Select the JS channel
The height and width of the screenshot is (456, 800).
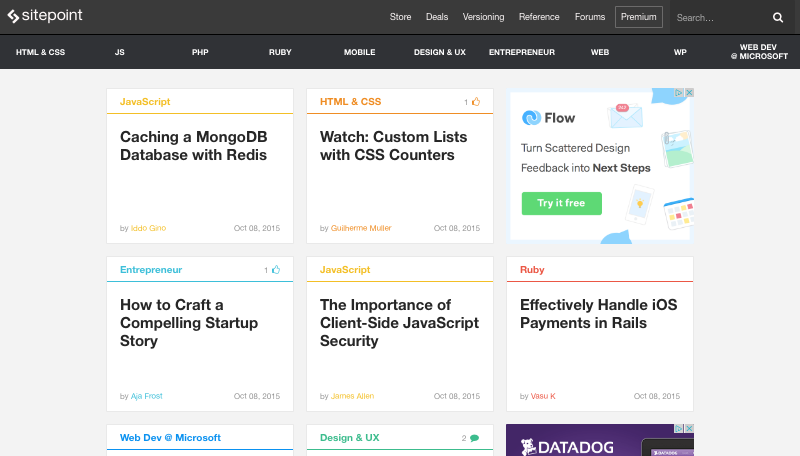(x=120, y=52)
